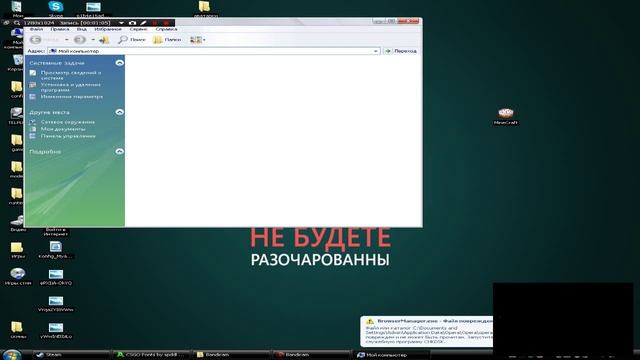Click Просмотр сведений о системе link
This screenshot has height=360, width=640.
[71, 75]
